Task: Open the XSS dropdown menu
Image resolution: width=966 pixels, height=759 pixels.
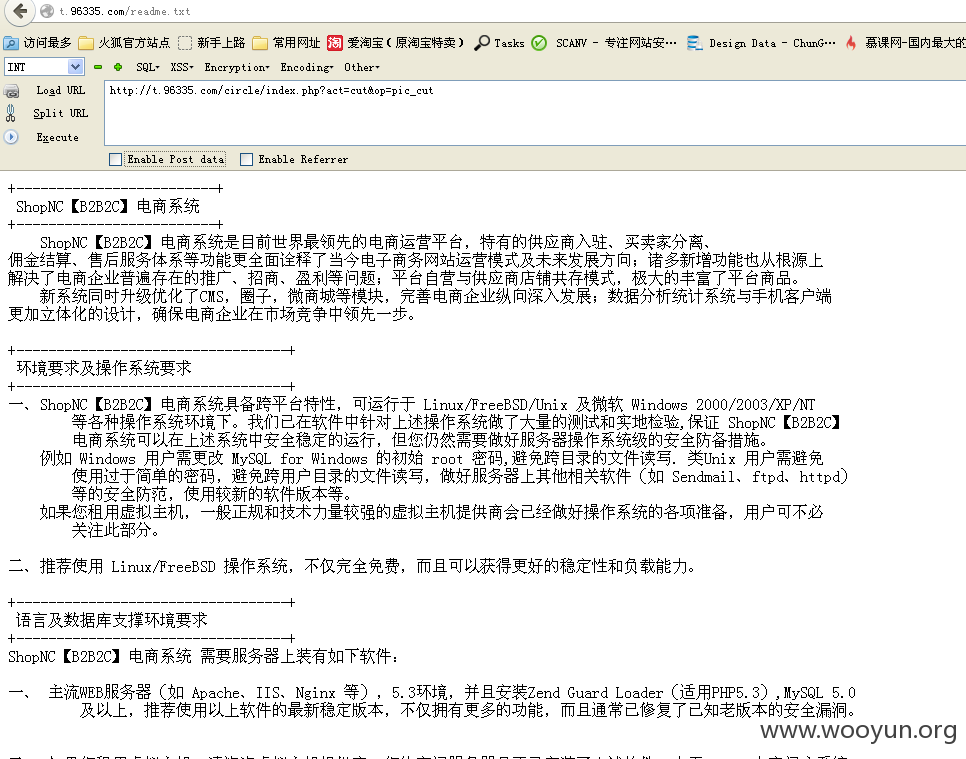Action: (x=182, y=67)
